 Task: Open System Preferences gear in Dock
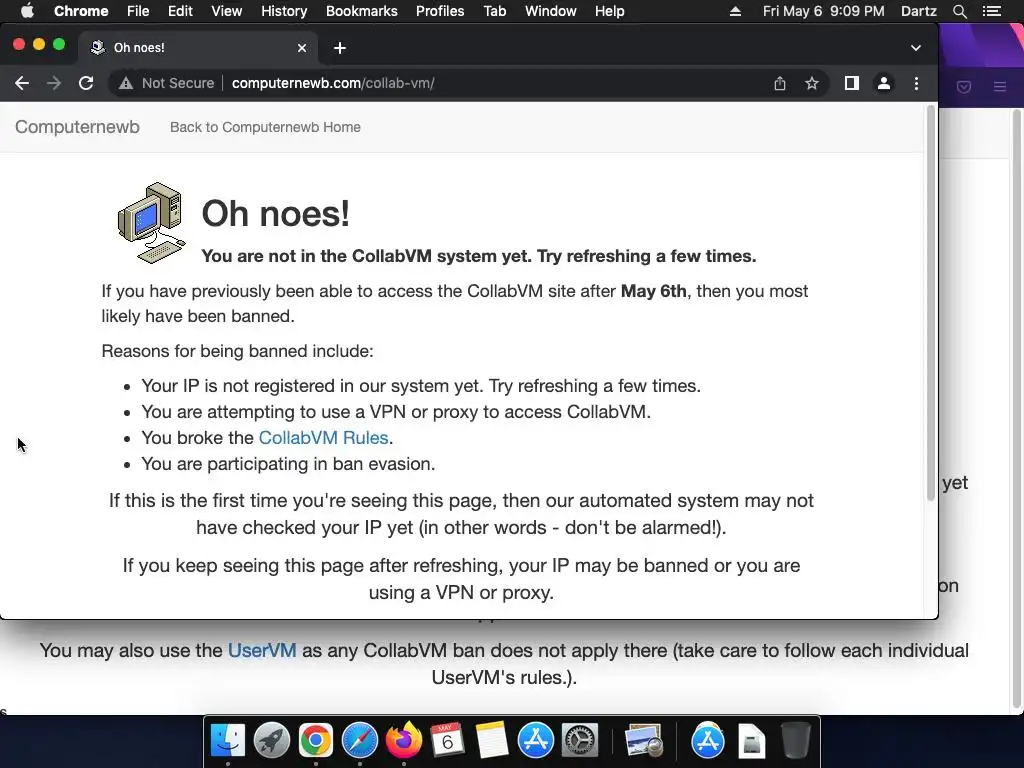580,741
